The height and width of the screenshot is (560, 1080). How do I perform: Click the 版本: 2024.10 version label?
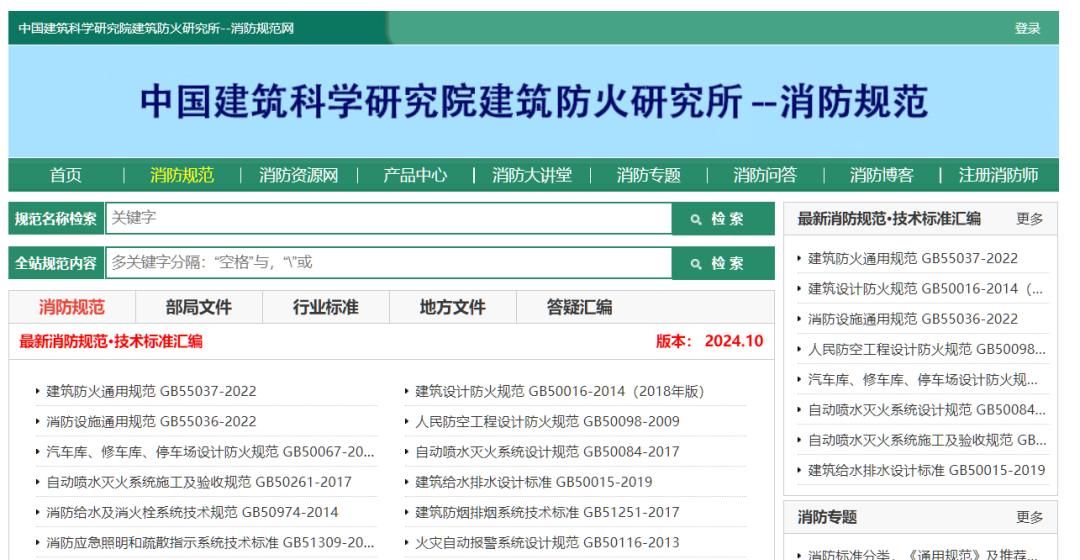click(x=709, y=341)
